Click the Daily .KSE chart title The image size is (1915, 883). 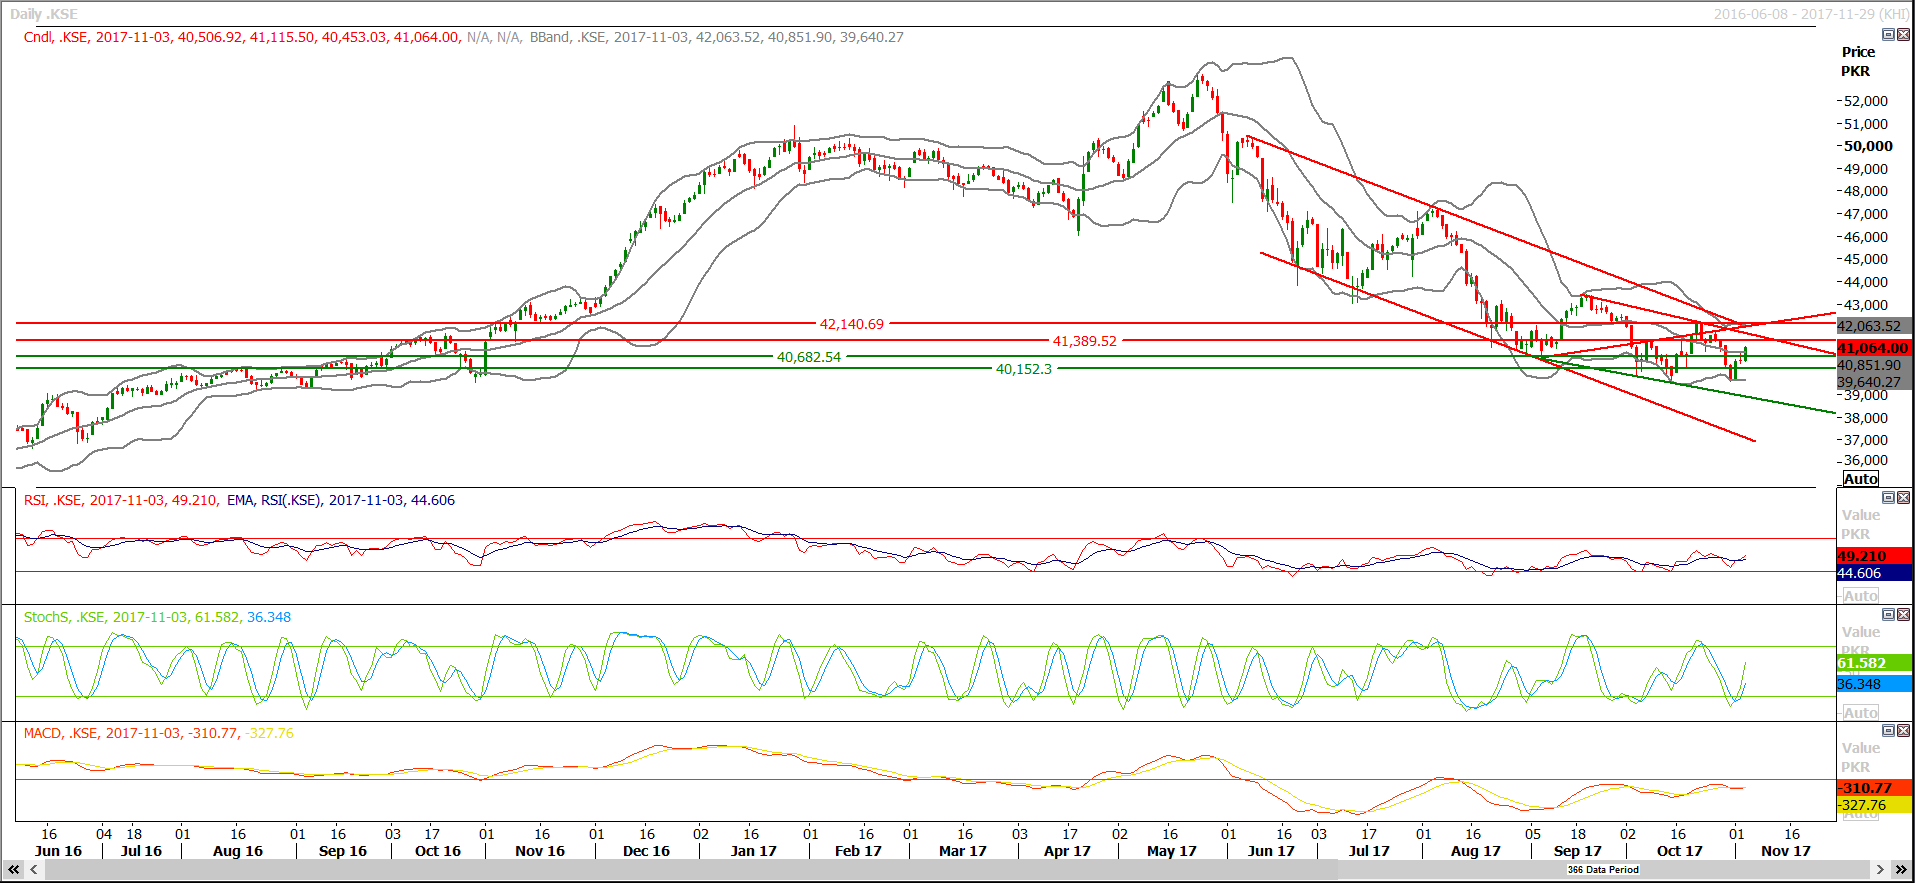(x=44, y=14)
